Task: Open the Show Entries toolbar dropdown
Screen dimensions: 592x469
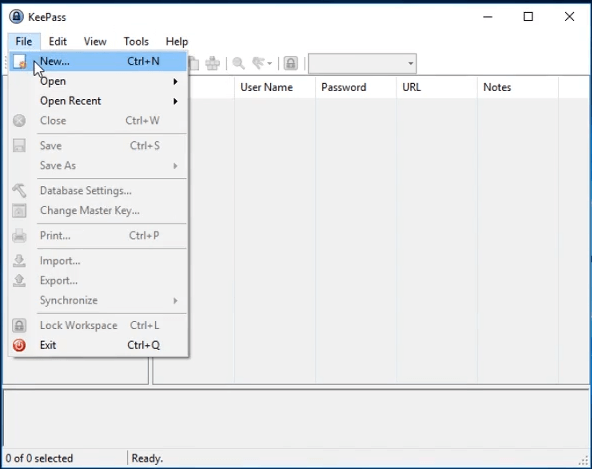Action: (x=262, y=63)
